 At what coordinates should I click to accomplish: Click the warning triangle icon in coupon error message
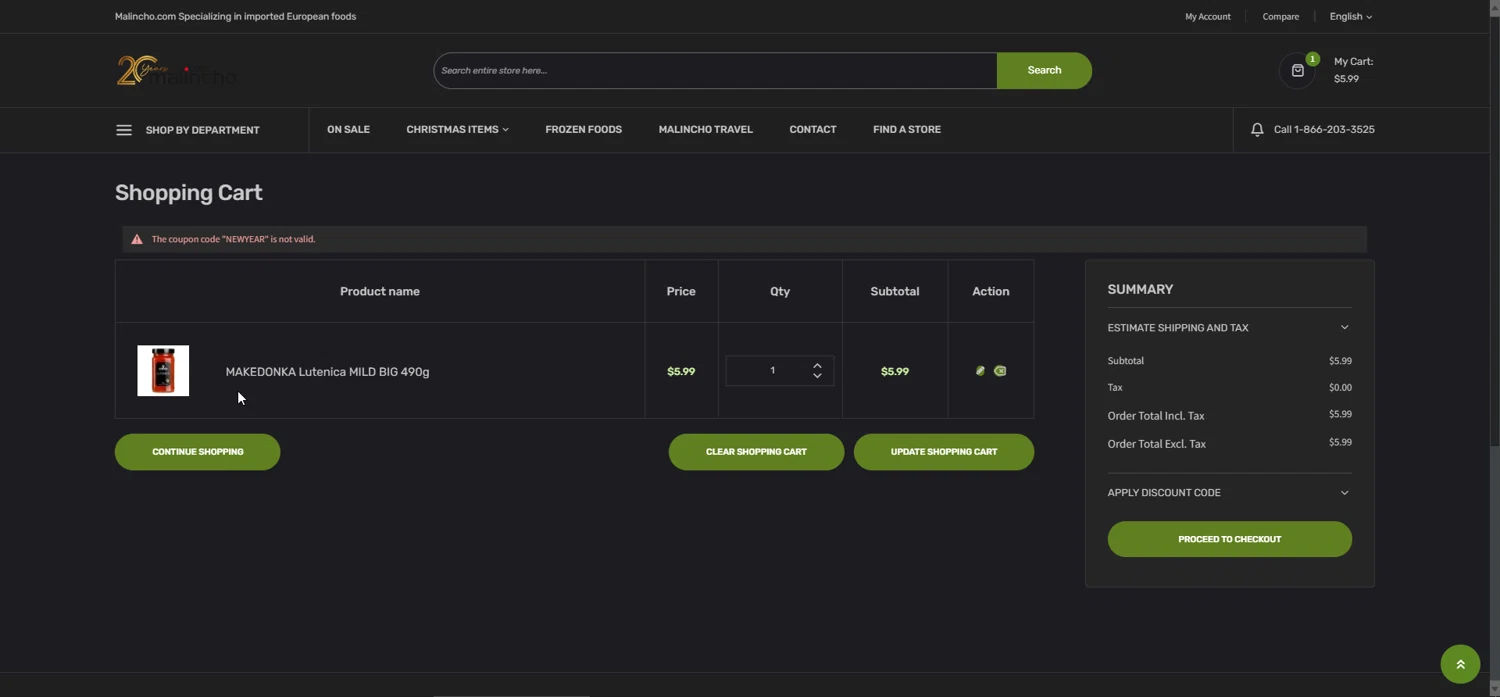(137, 239)
